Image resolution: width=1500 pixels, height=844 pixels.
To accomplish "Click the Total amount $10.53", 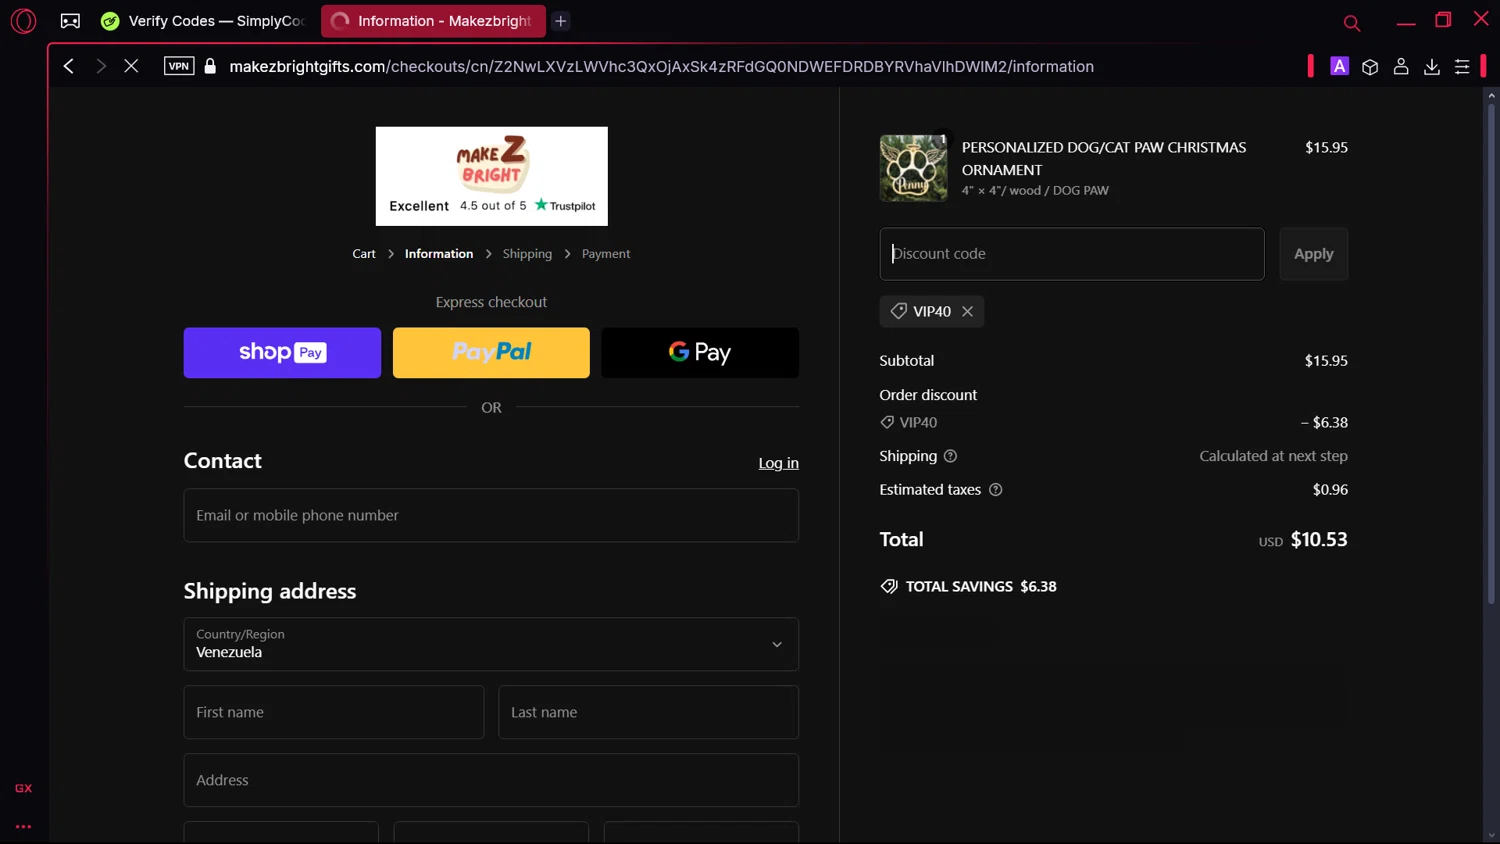I will (1319, 540).
